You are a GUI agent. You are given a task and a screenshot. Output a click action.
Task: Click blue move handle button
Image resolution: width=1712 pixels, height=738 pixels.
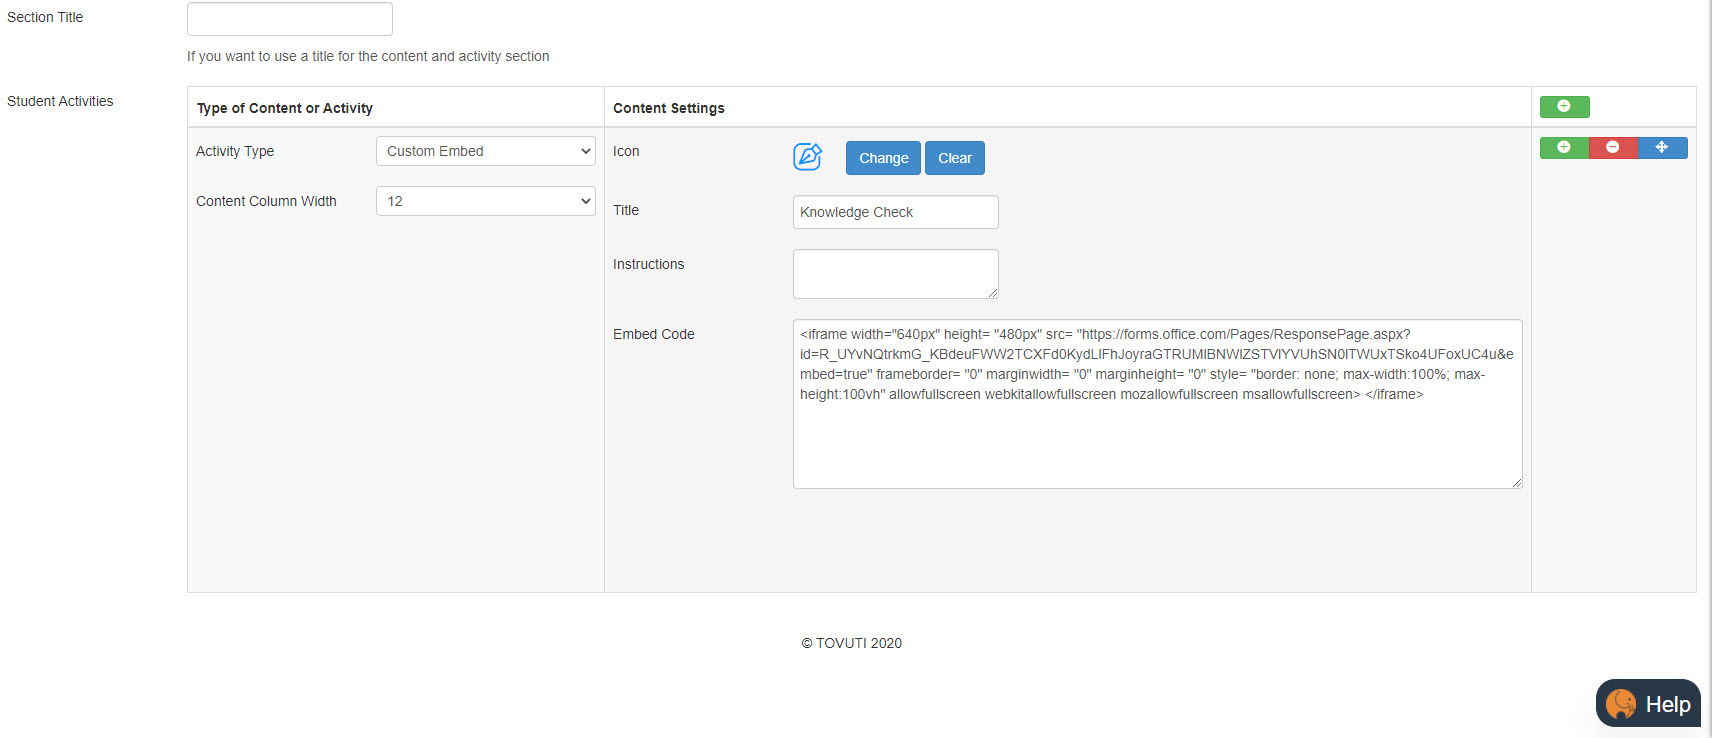click(x=1662, y=148)
